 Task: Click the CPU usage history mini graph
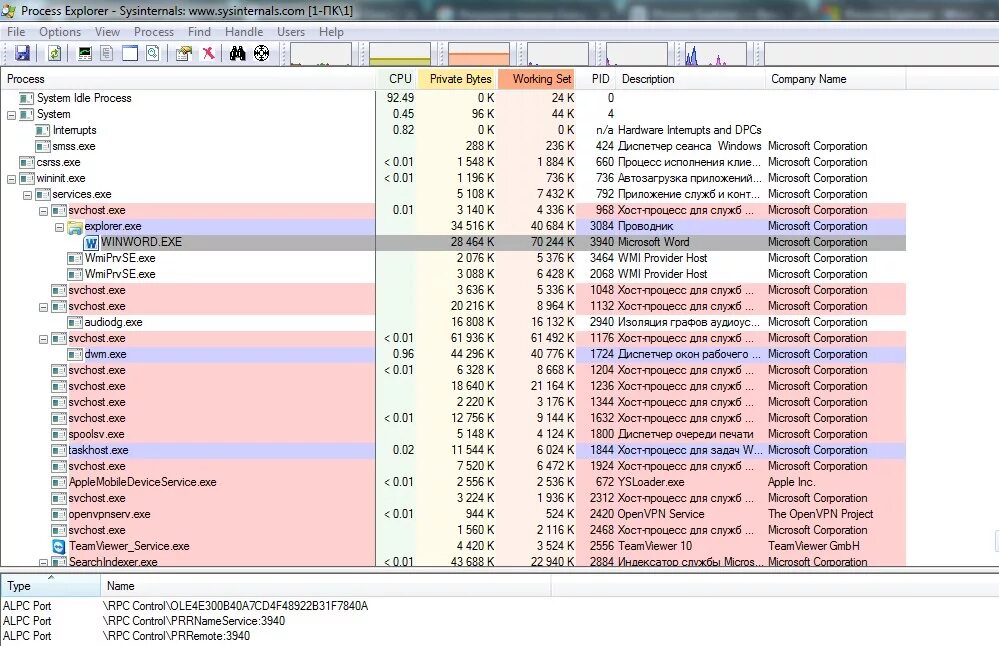[321, 54]
